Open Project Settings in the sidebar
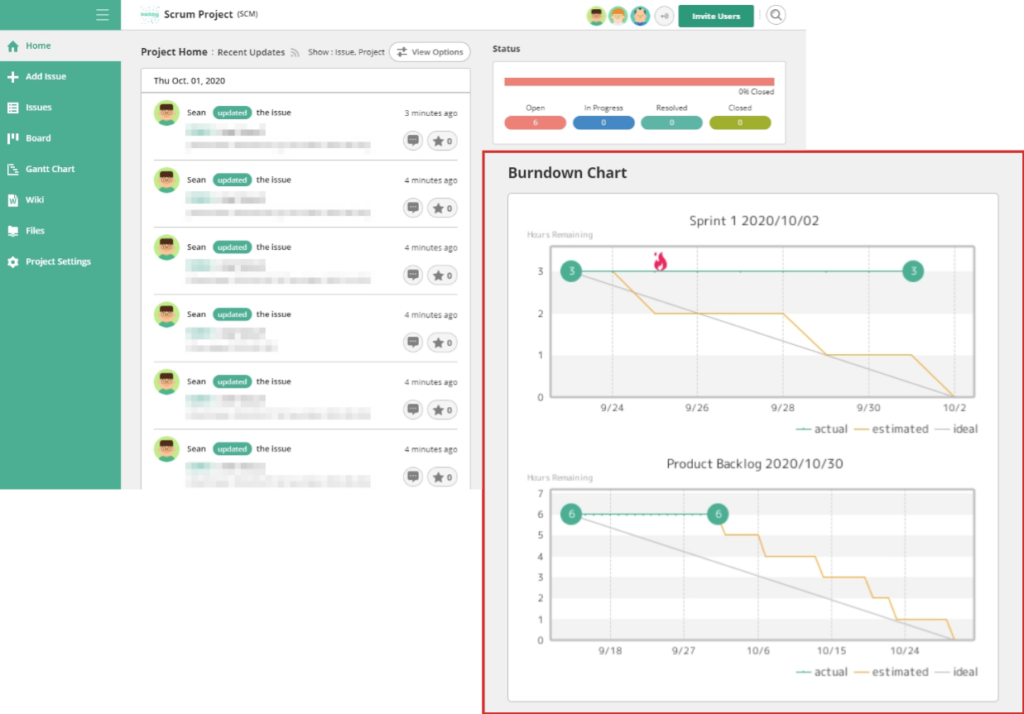The height and width of the screenshot is (714, 1024). tap(58, 262)
